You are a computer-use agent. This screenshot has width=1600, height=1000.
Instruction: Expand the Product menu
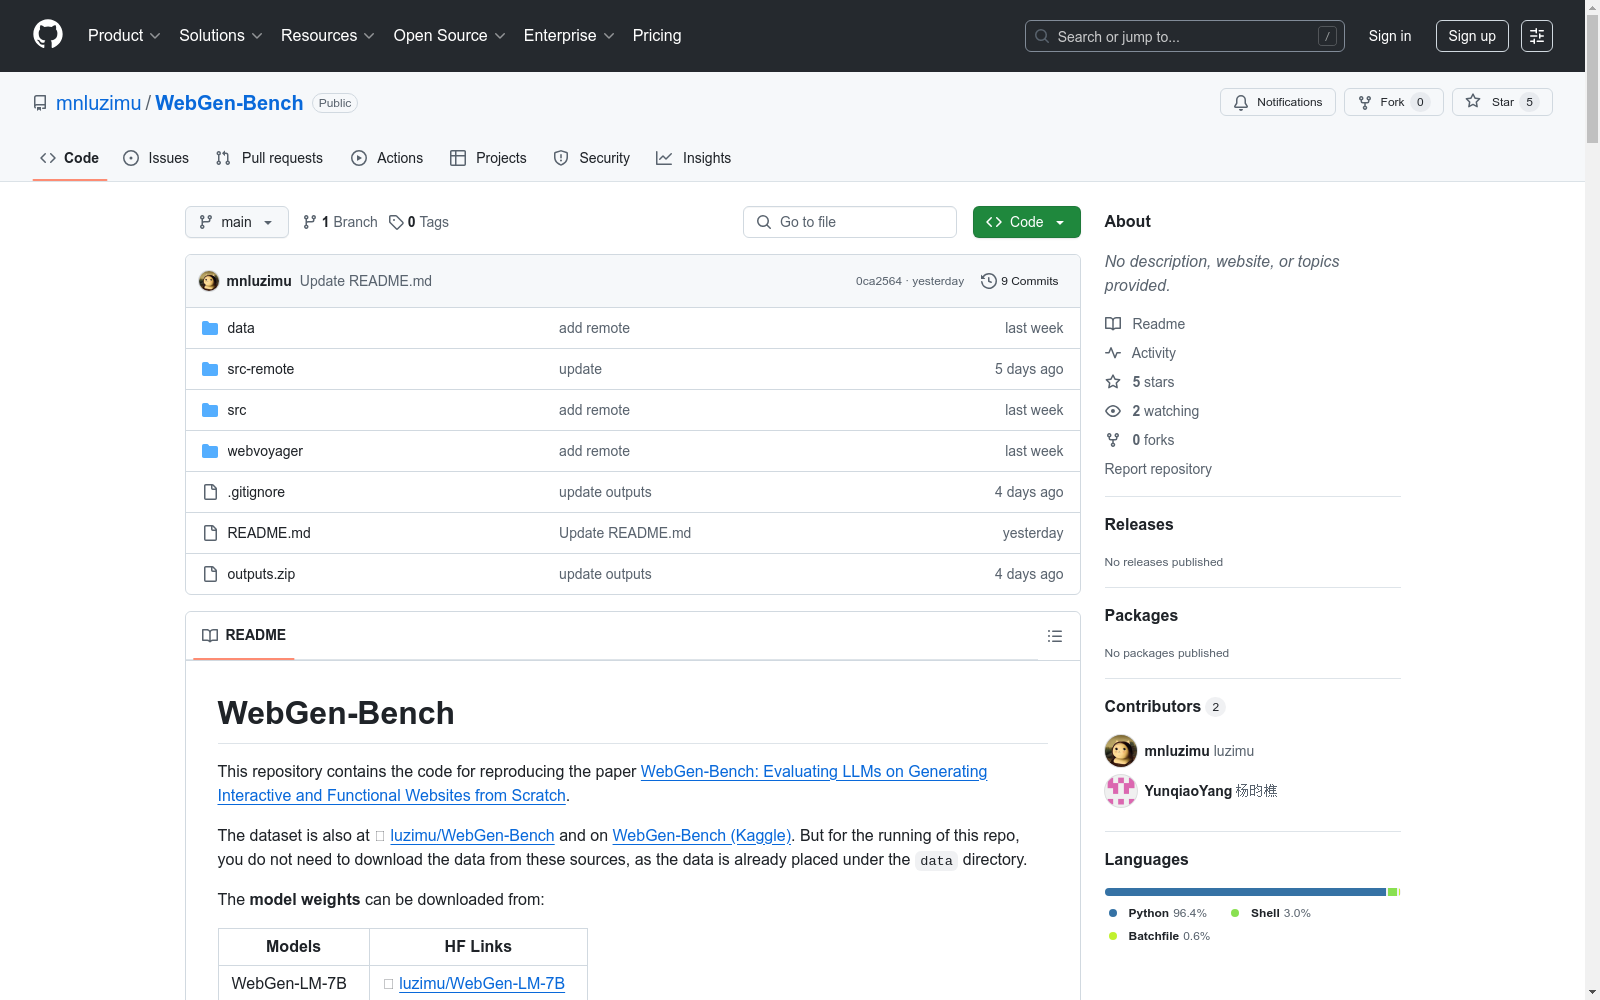[x=124, y=36]
